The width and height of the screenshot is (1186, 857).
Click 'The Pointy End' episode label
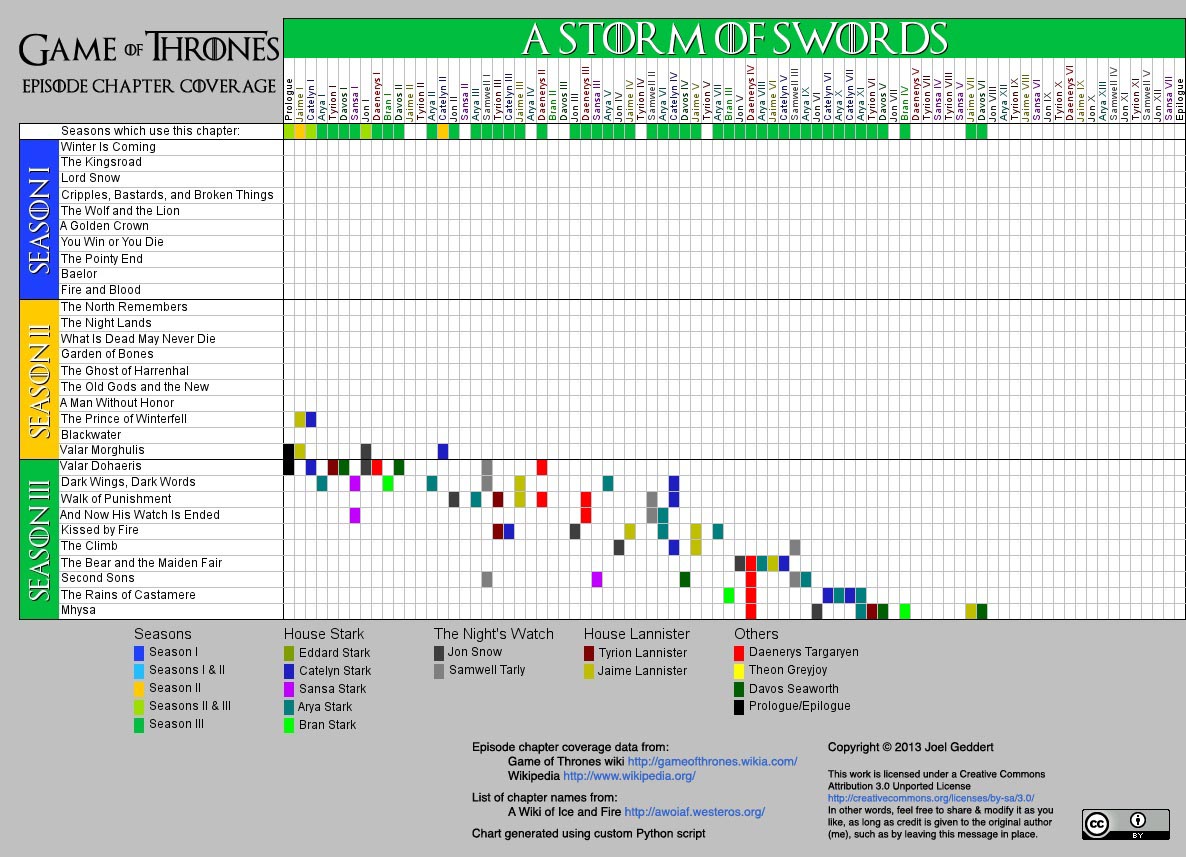click(x=101, y=259)
